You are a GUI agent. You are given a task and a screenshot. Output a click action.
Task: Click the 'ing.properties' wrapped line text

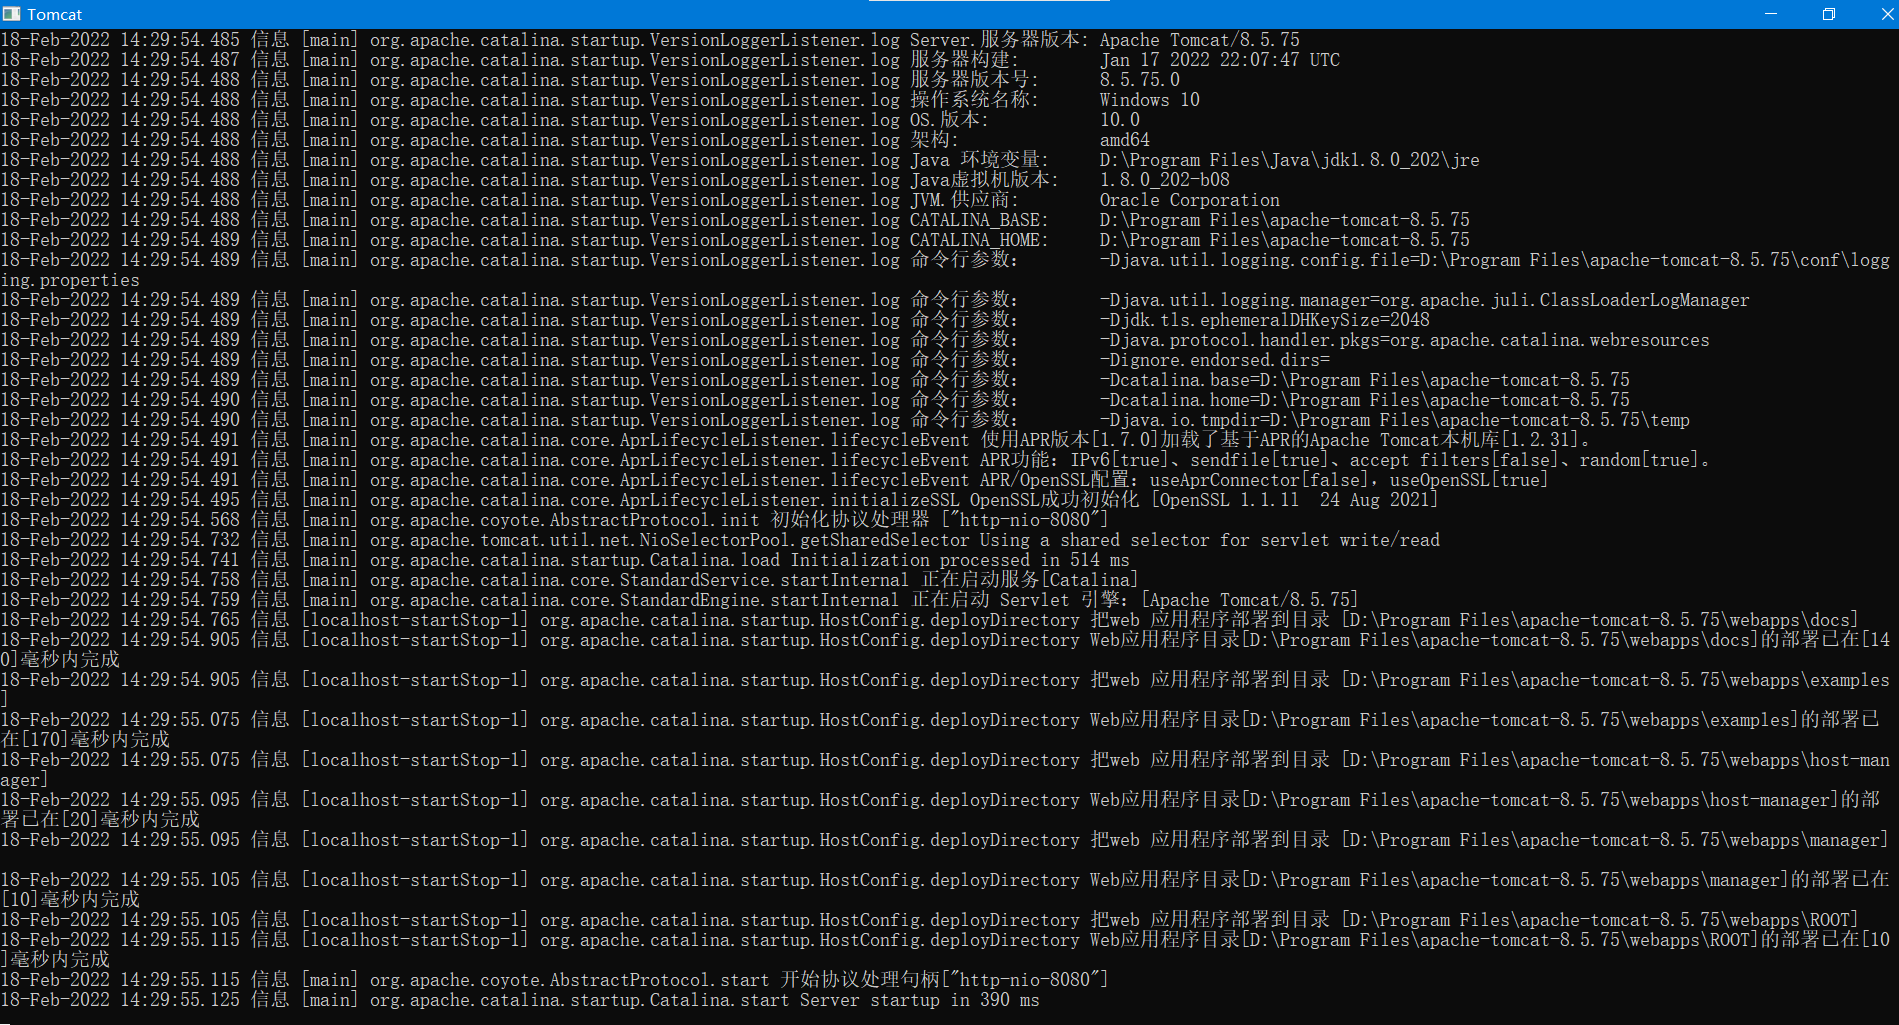click(70, 280)
